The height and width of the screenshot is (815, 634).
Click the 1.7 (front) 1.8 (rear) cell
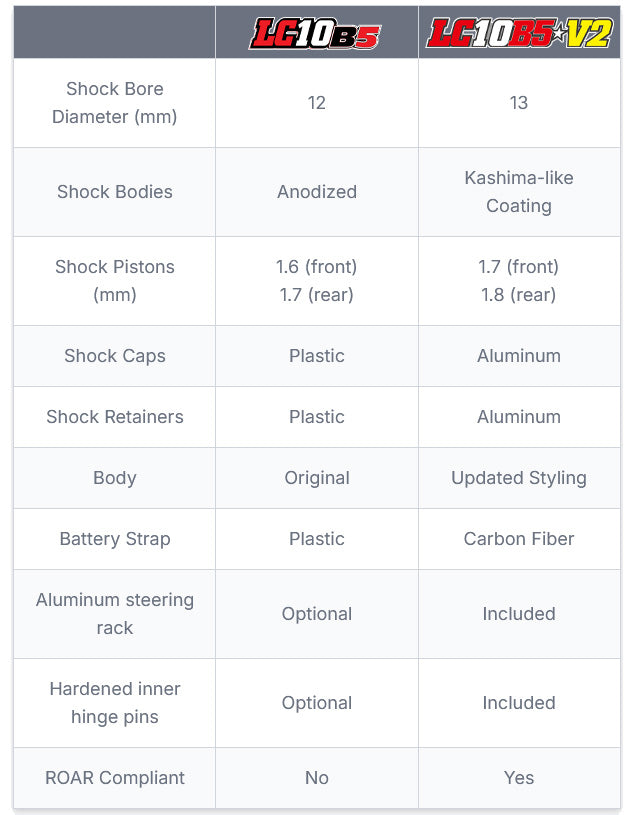(x=519, y=281)
